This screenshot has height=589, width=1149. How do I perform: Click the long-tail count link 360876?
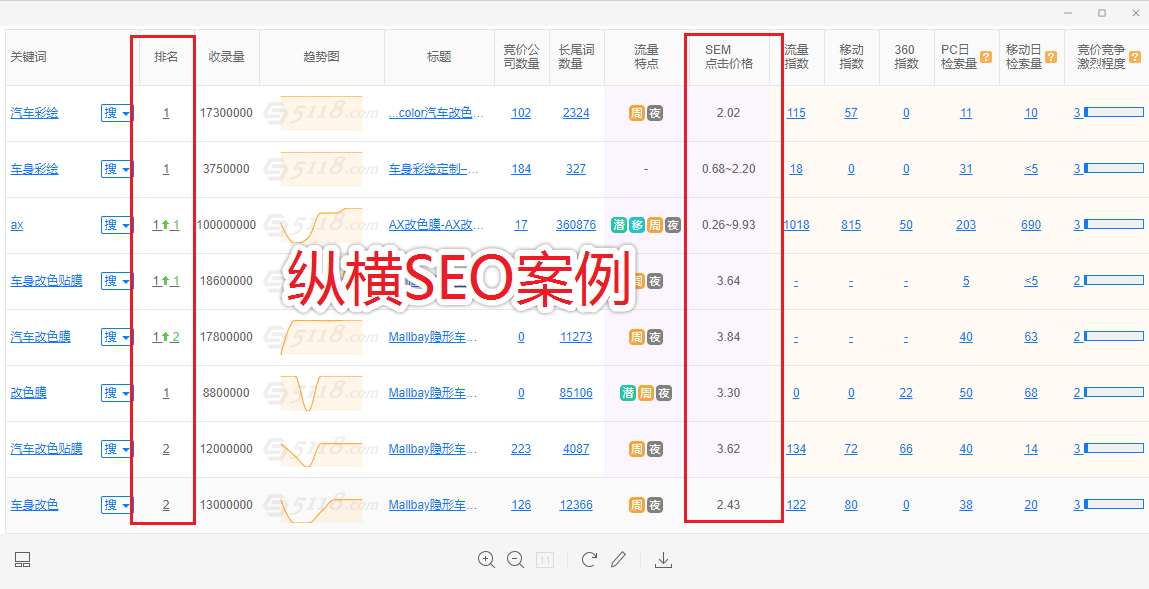(x=576, y=225)
